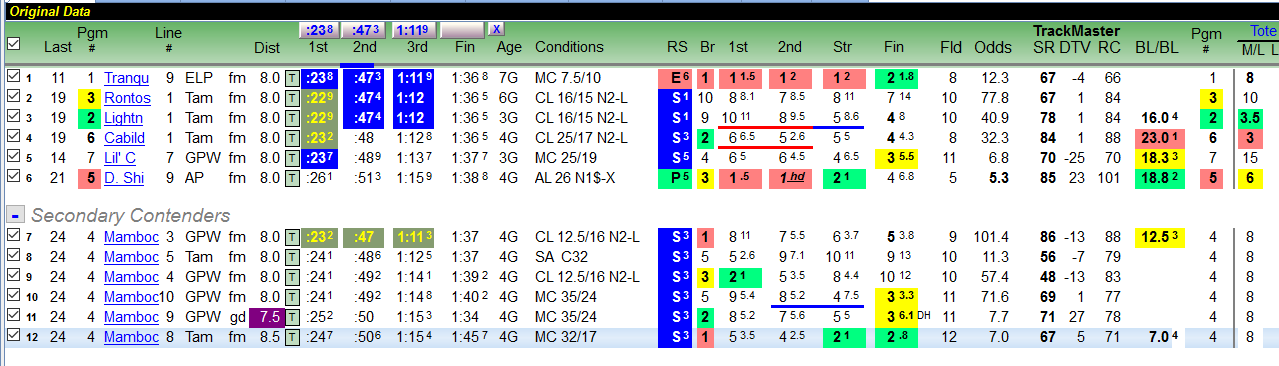The height and width of the screenshot is (366, 1279).
Task: Click the TrackMaster header label
Action: point(1076,31)
